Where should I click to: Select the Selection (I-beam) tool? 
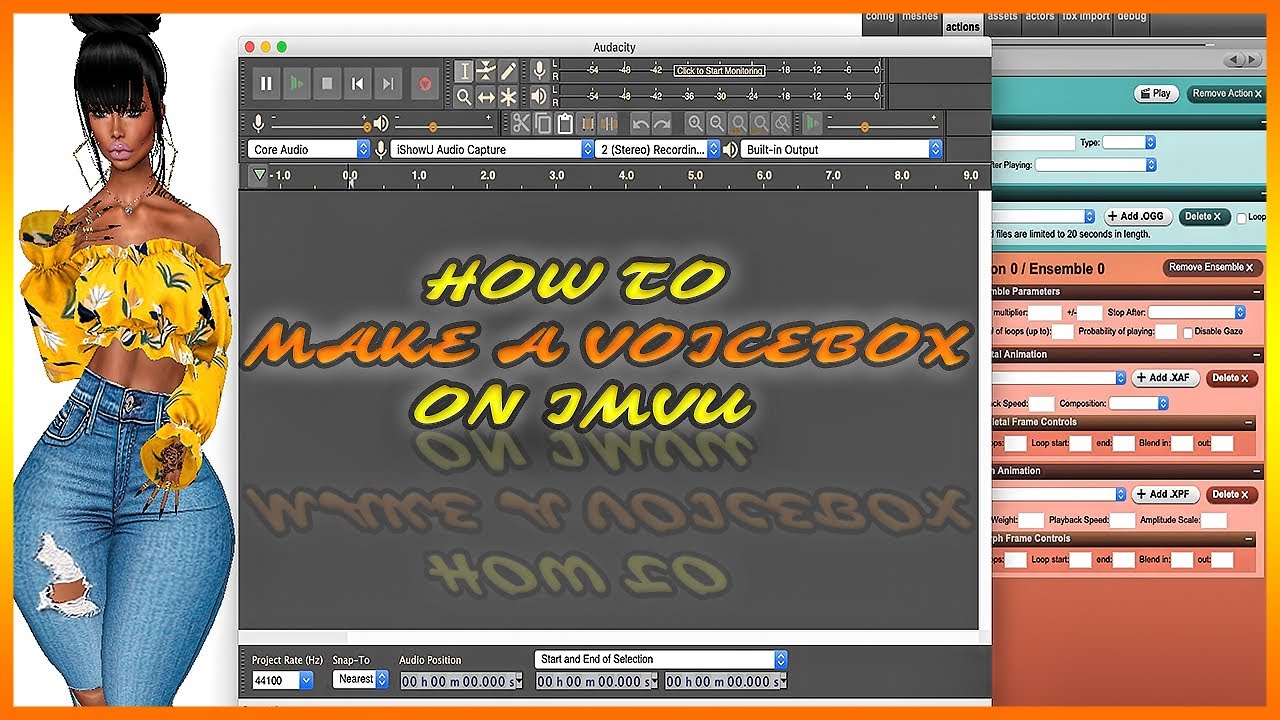pos(464,71)
